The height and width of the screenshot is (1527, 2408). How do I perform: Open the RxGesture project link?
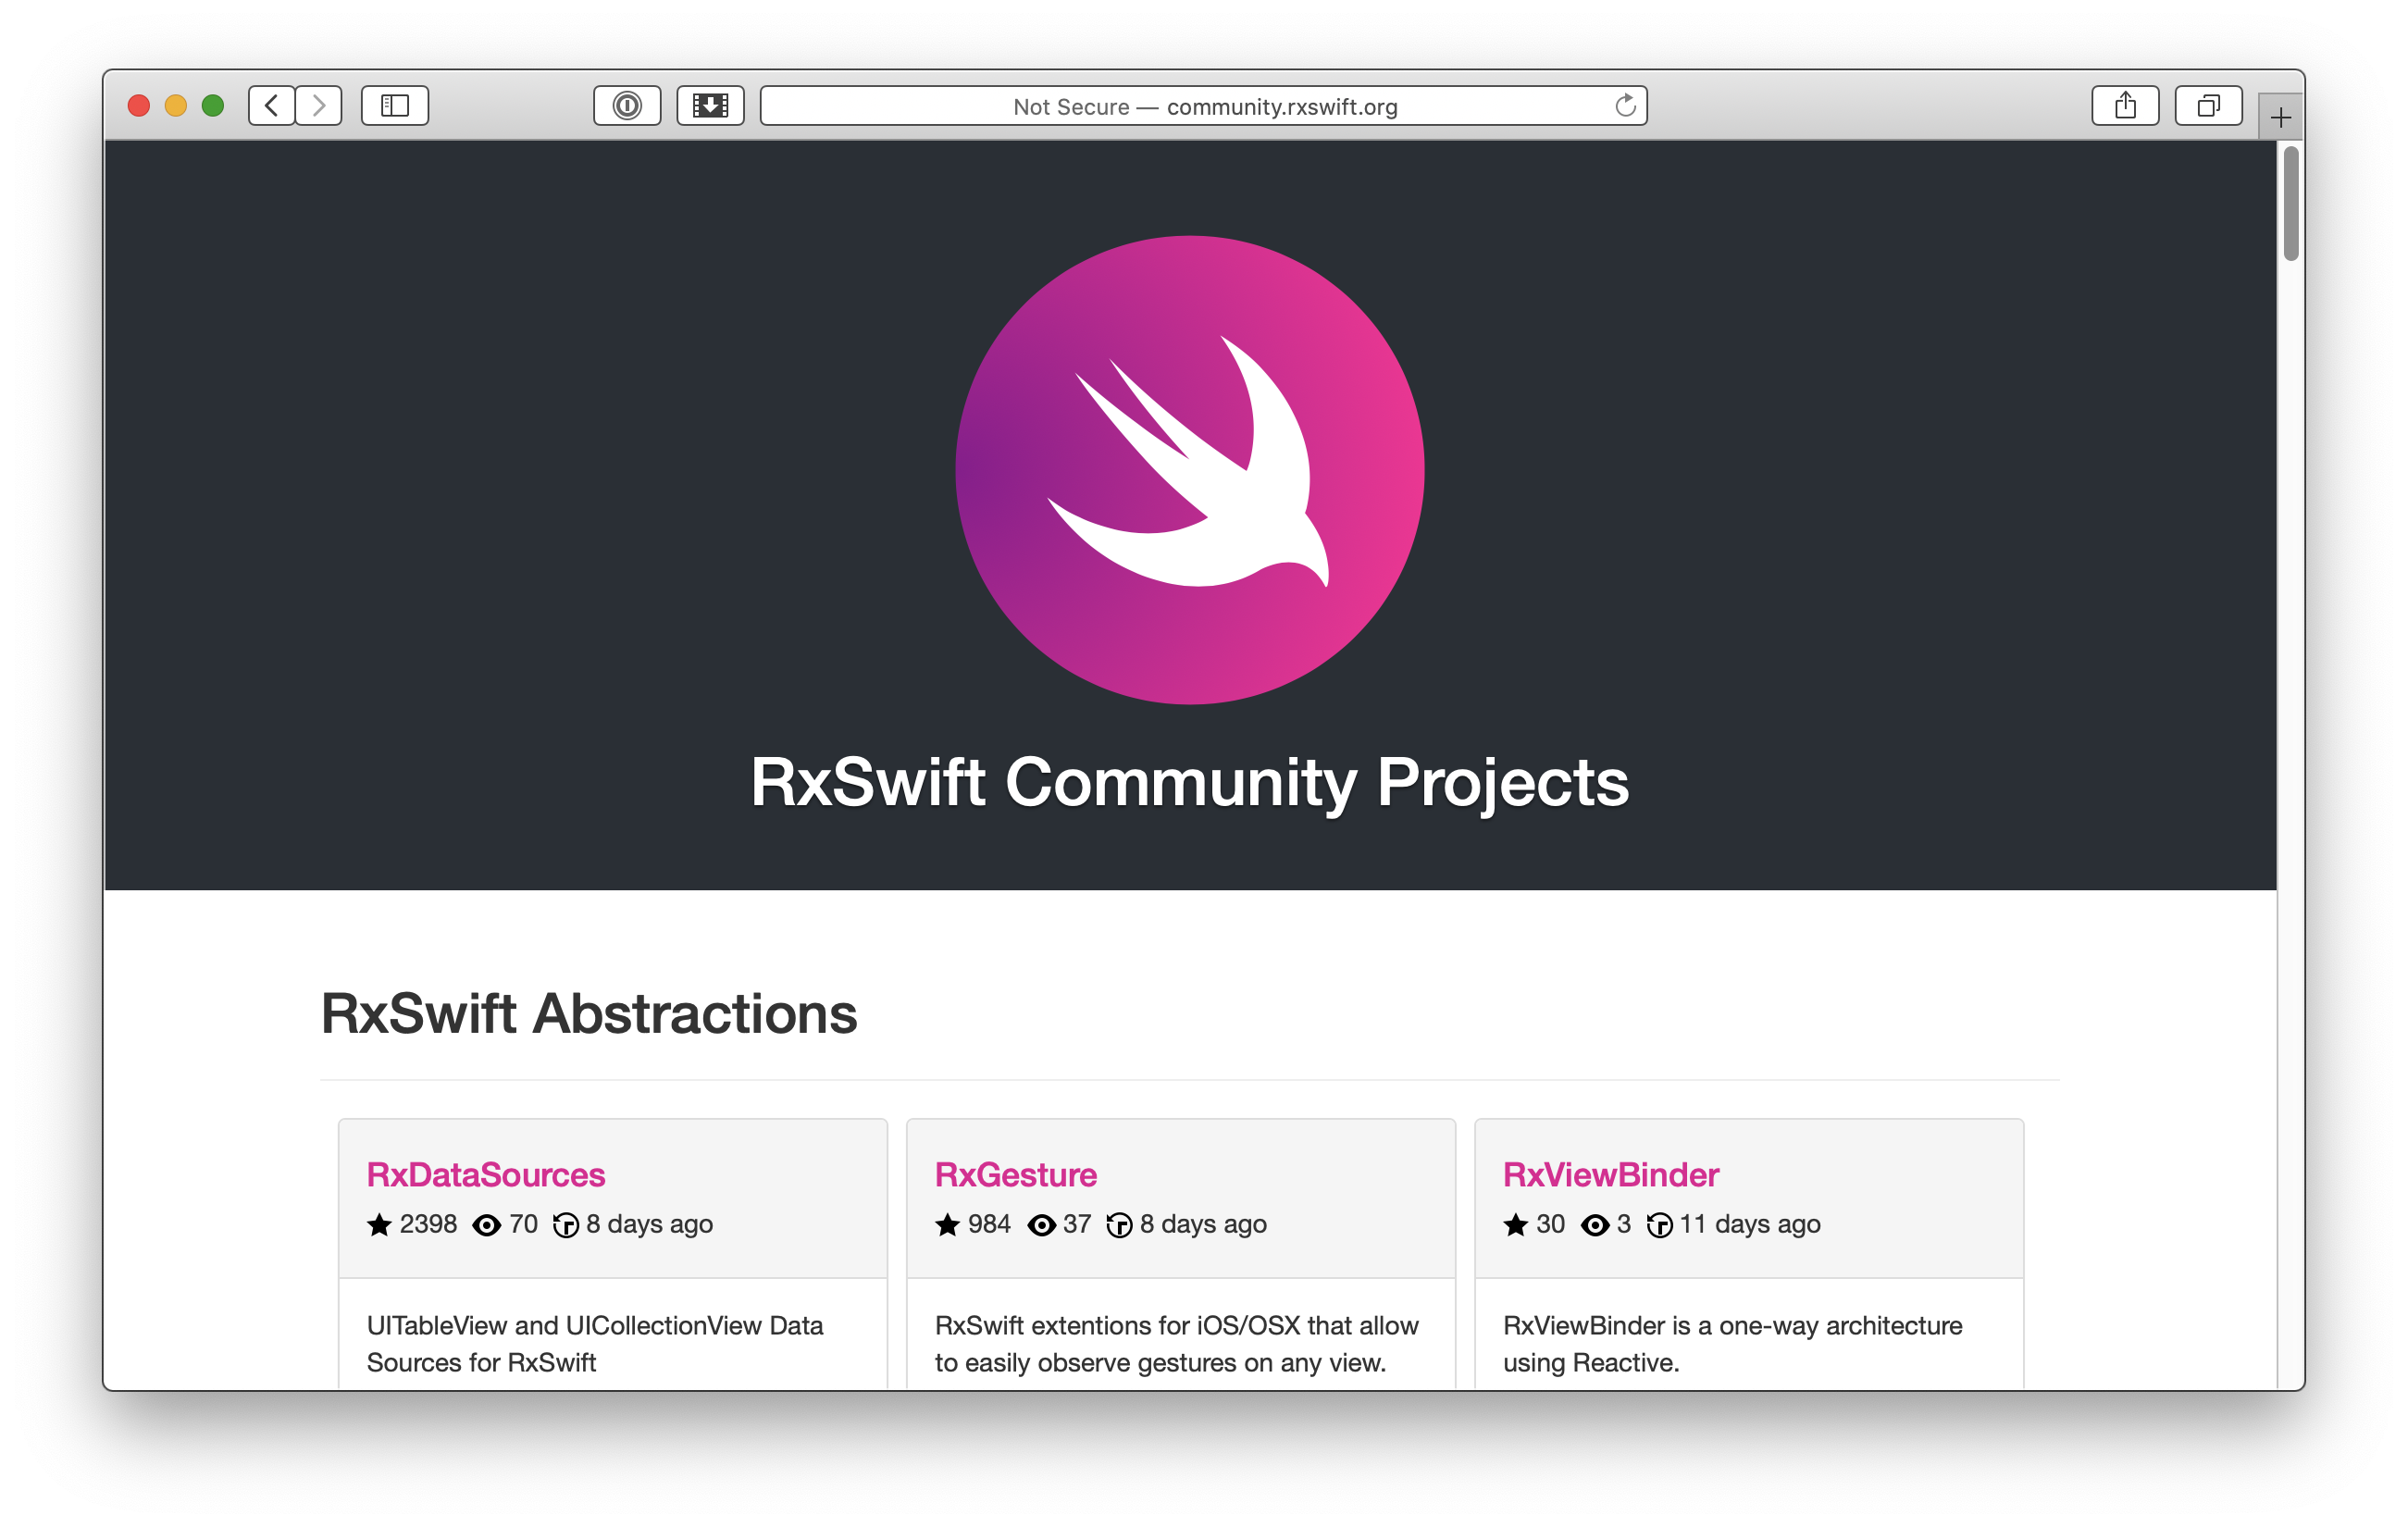click(1015, 1174)
